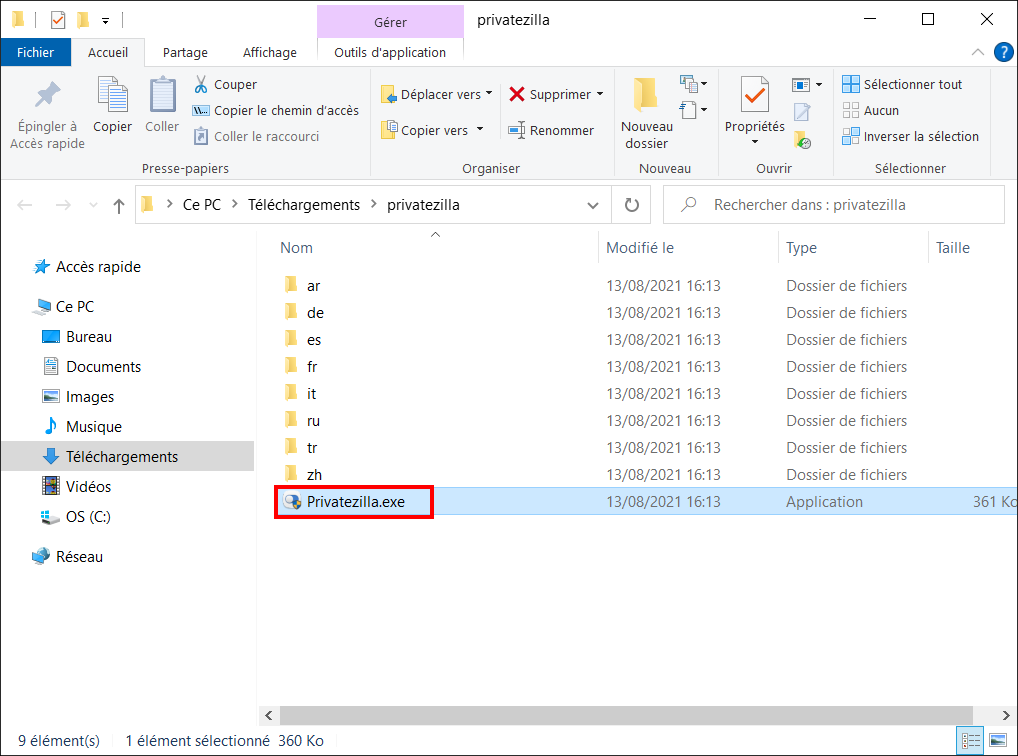Open the Partage ribbon tab

coord(185,53)
